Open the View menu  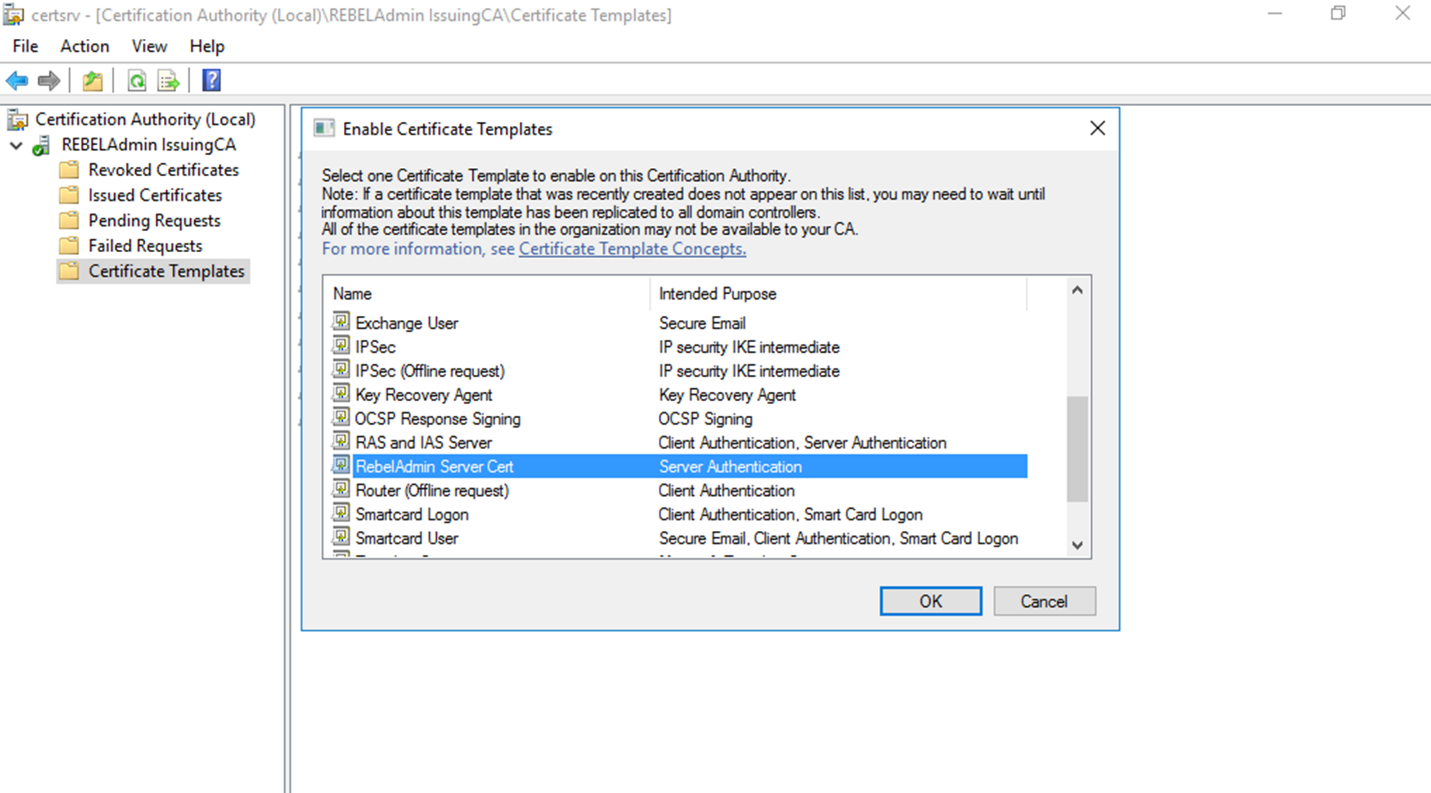point(149,46)
